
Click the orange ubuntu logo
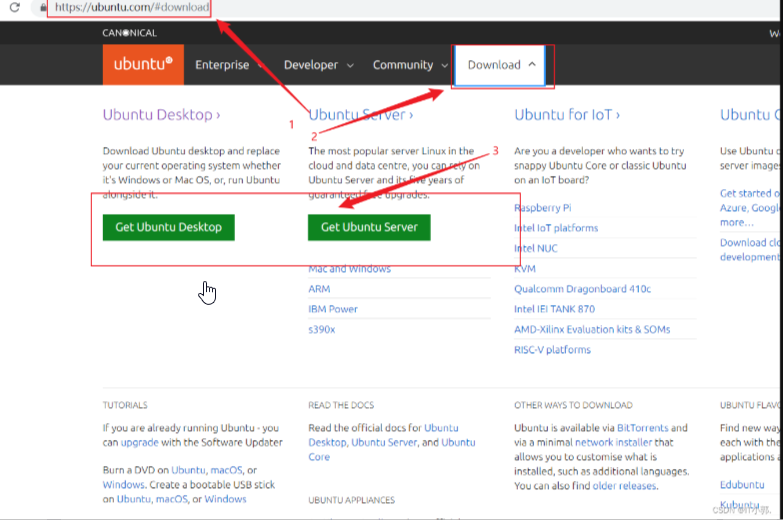[143, 64]
